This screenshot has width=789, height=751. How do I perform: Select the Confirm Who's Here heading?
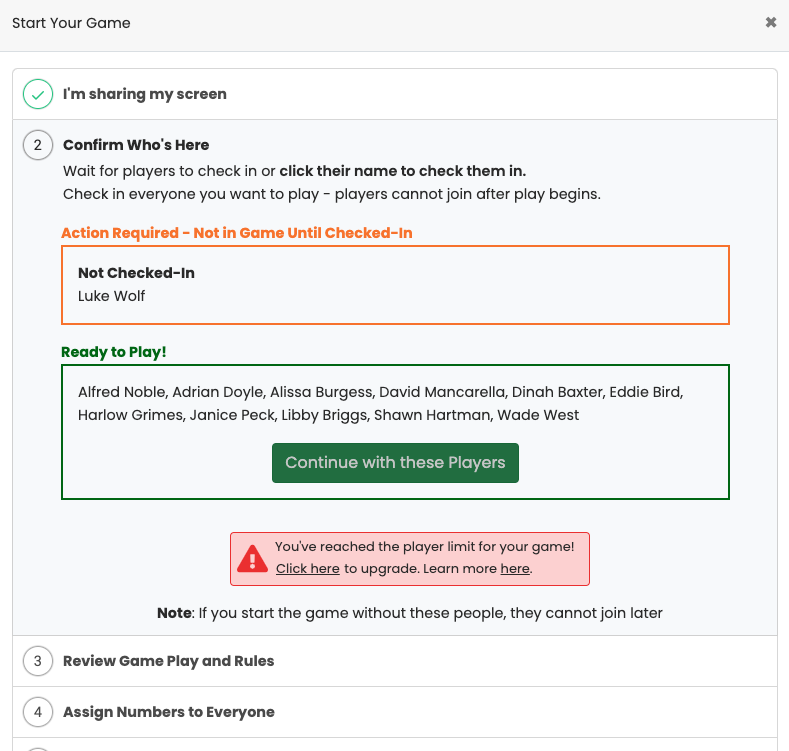(x=136, y=145)
